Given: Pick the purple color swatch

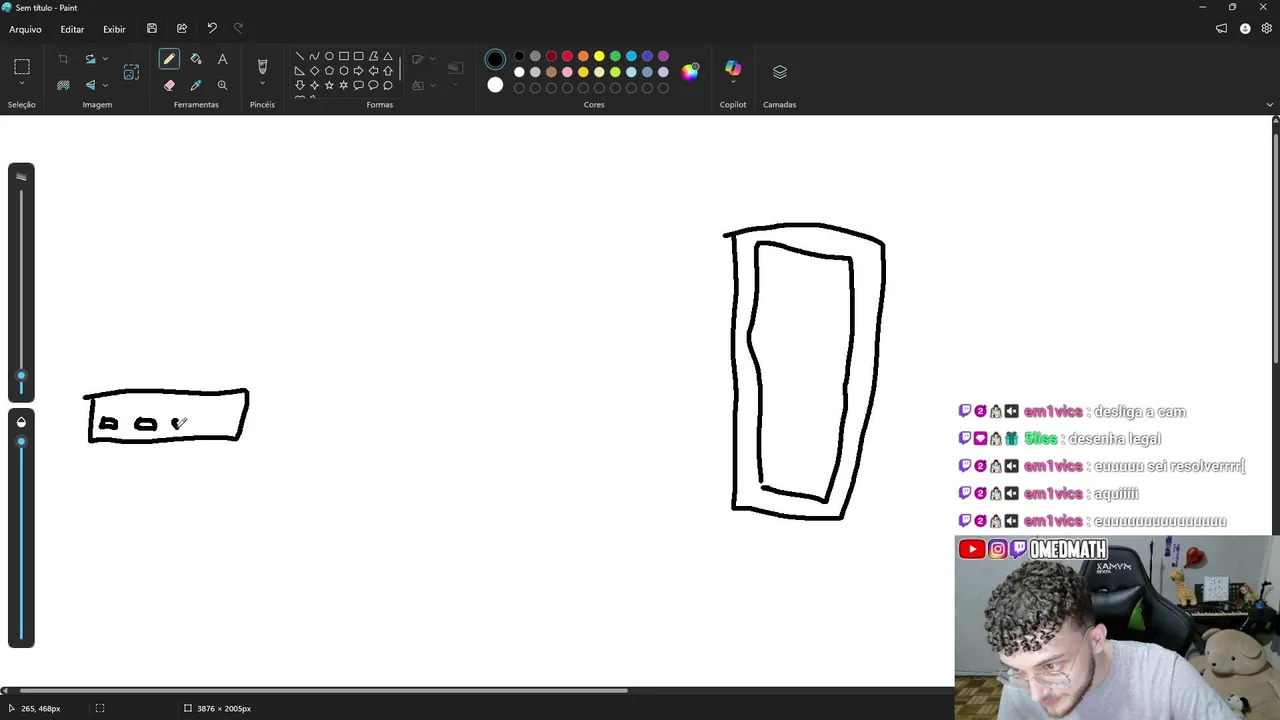Looking at the screenshot, I should tap(663, 56).
